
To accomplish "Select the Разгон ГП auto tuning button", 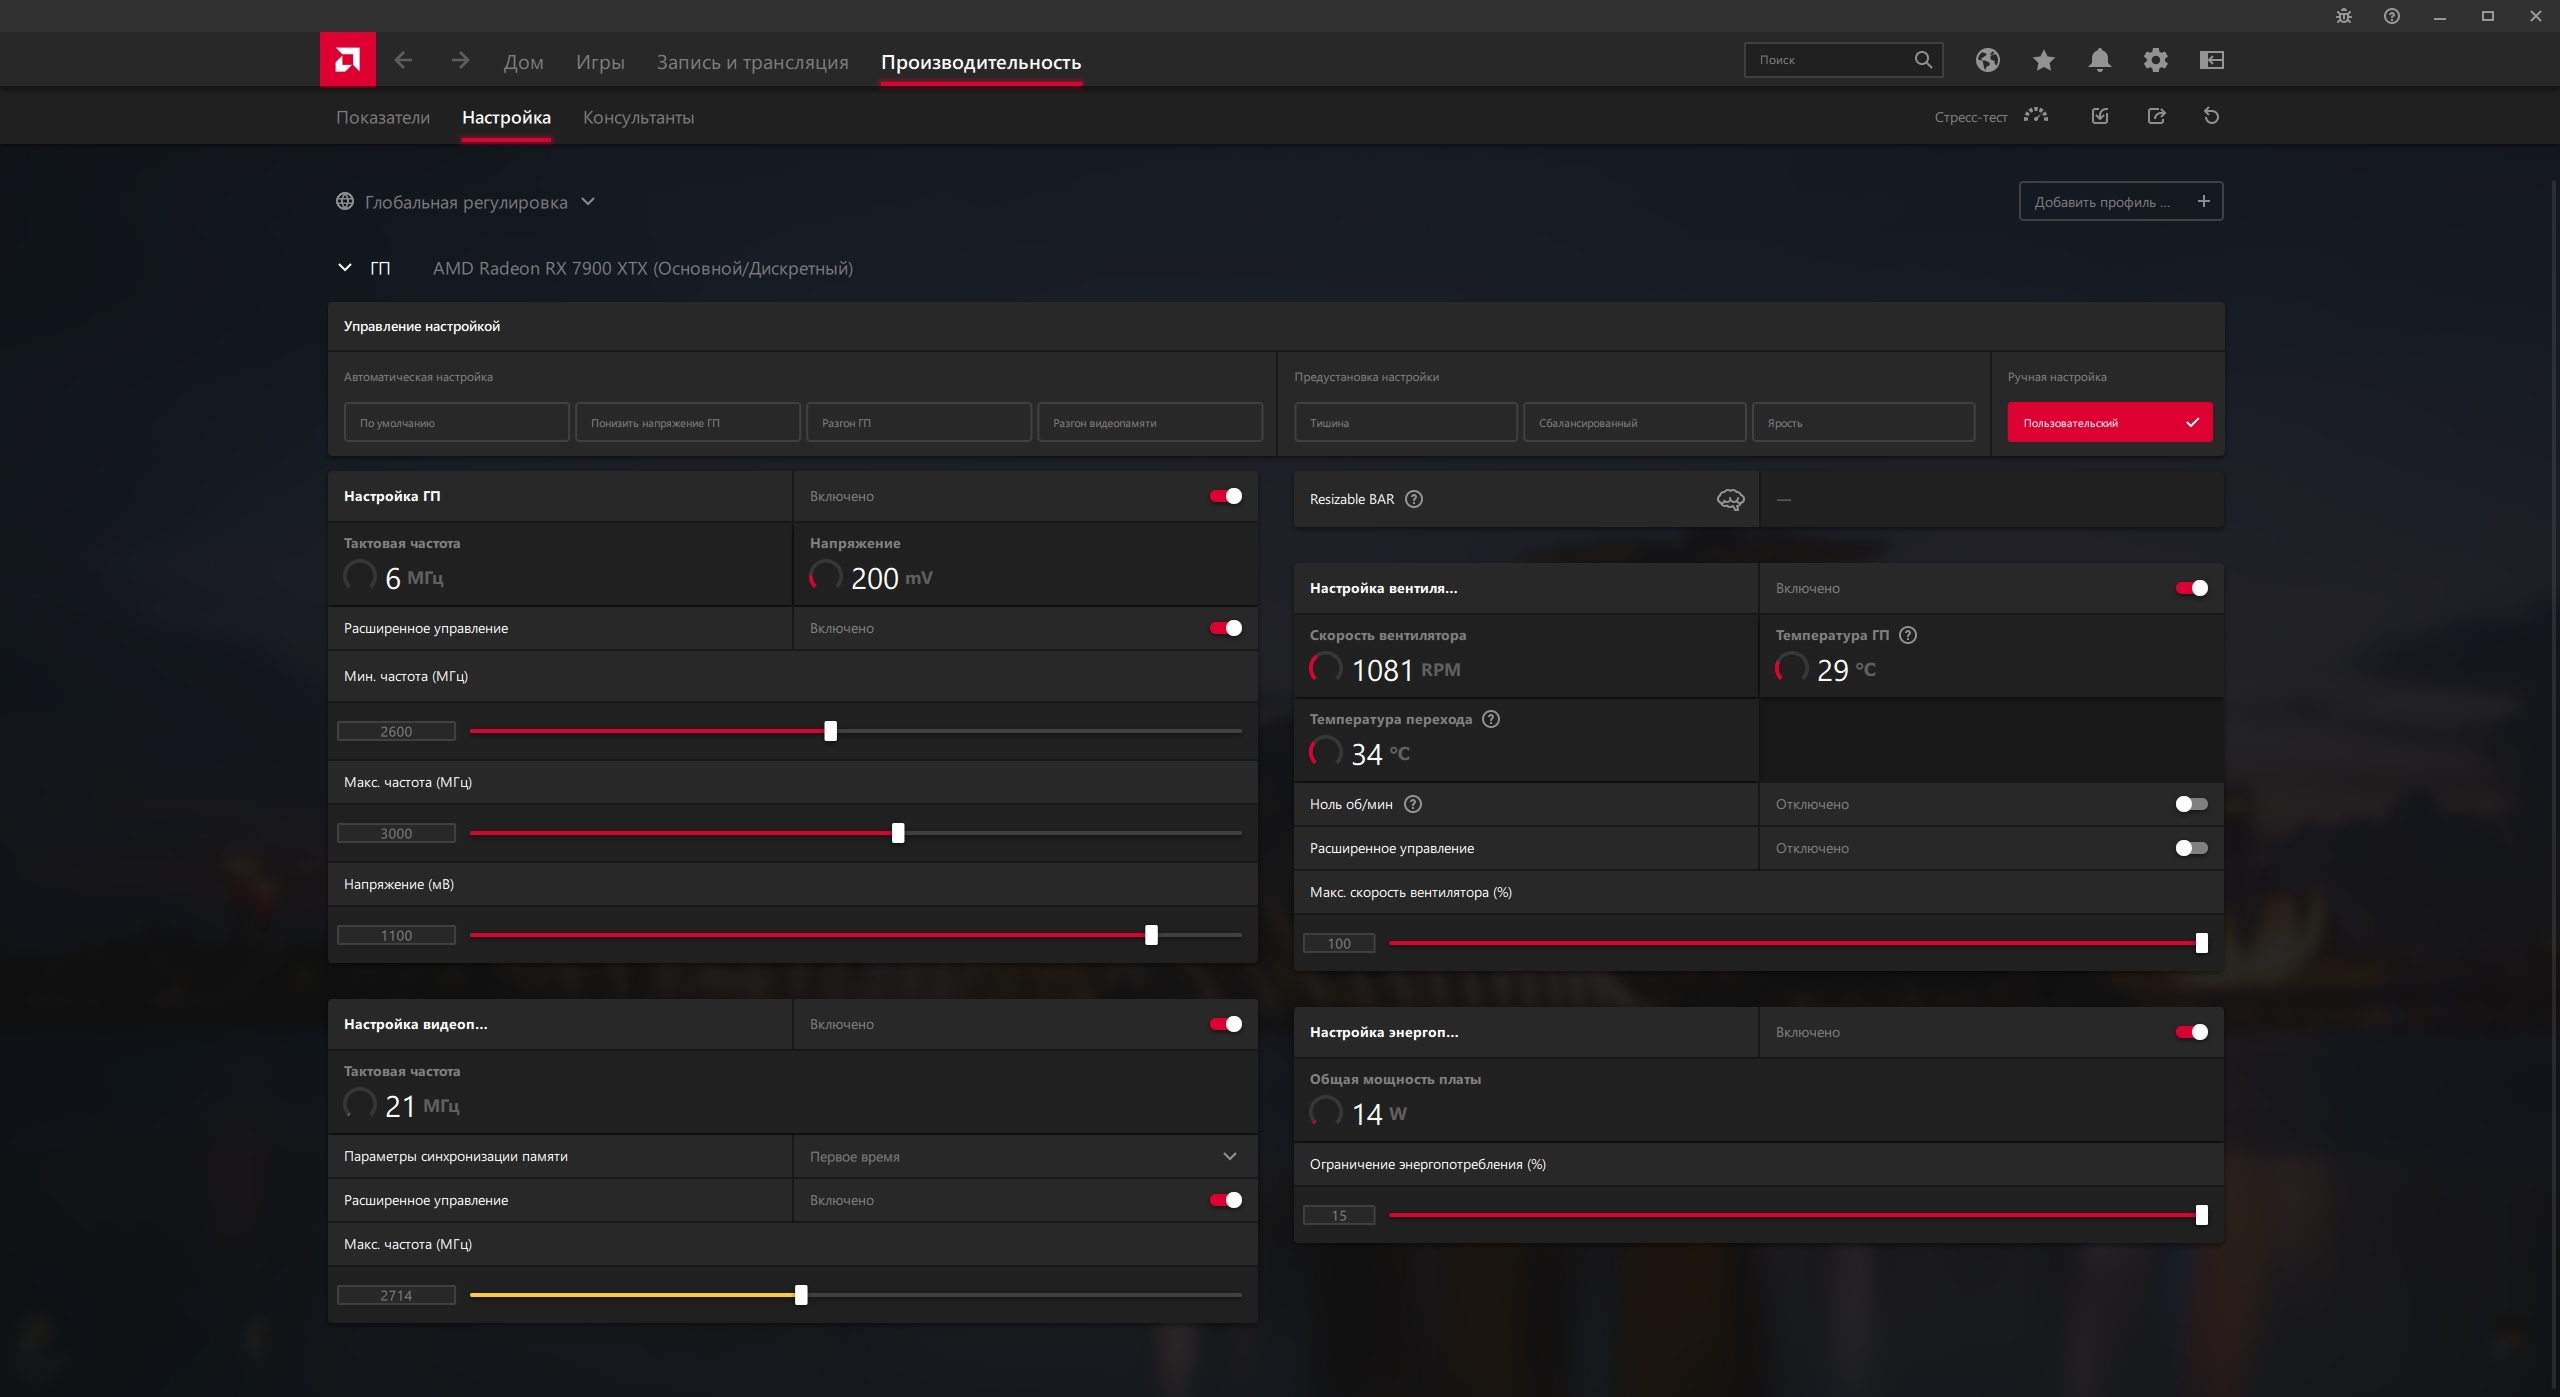I will [918, 422].
